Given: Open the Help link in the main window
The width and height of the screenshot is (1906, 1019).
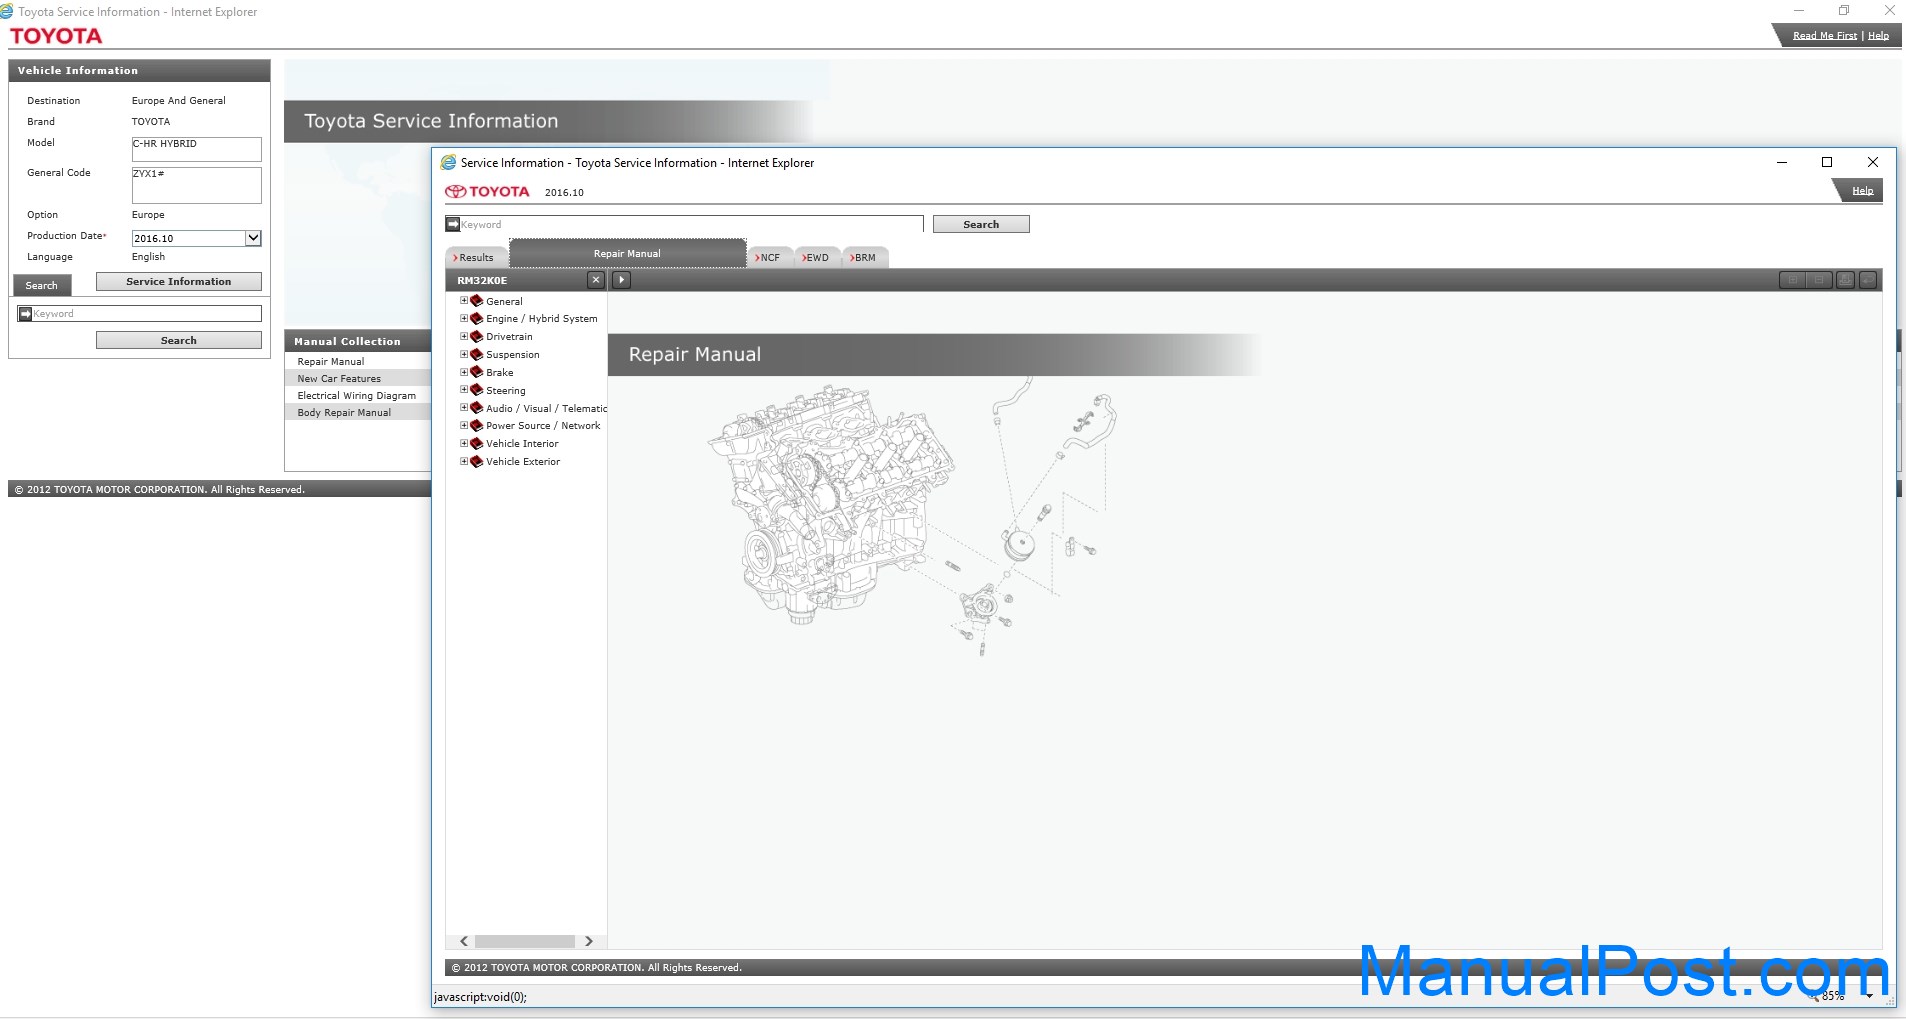Looking at the screenshot, I should [x=1878, y=36].
